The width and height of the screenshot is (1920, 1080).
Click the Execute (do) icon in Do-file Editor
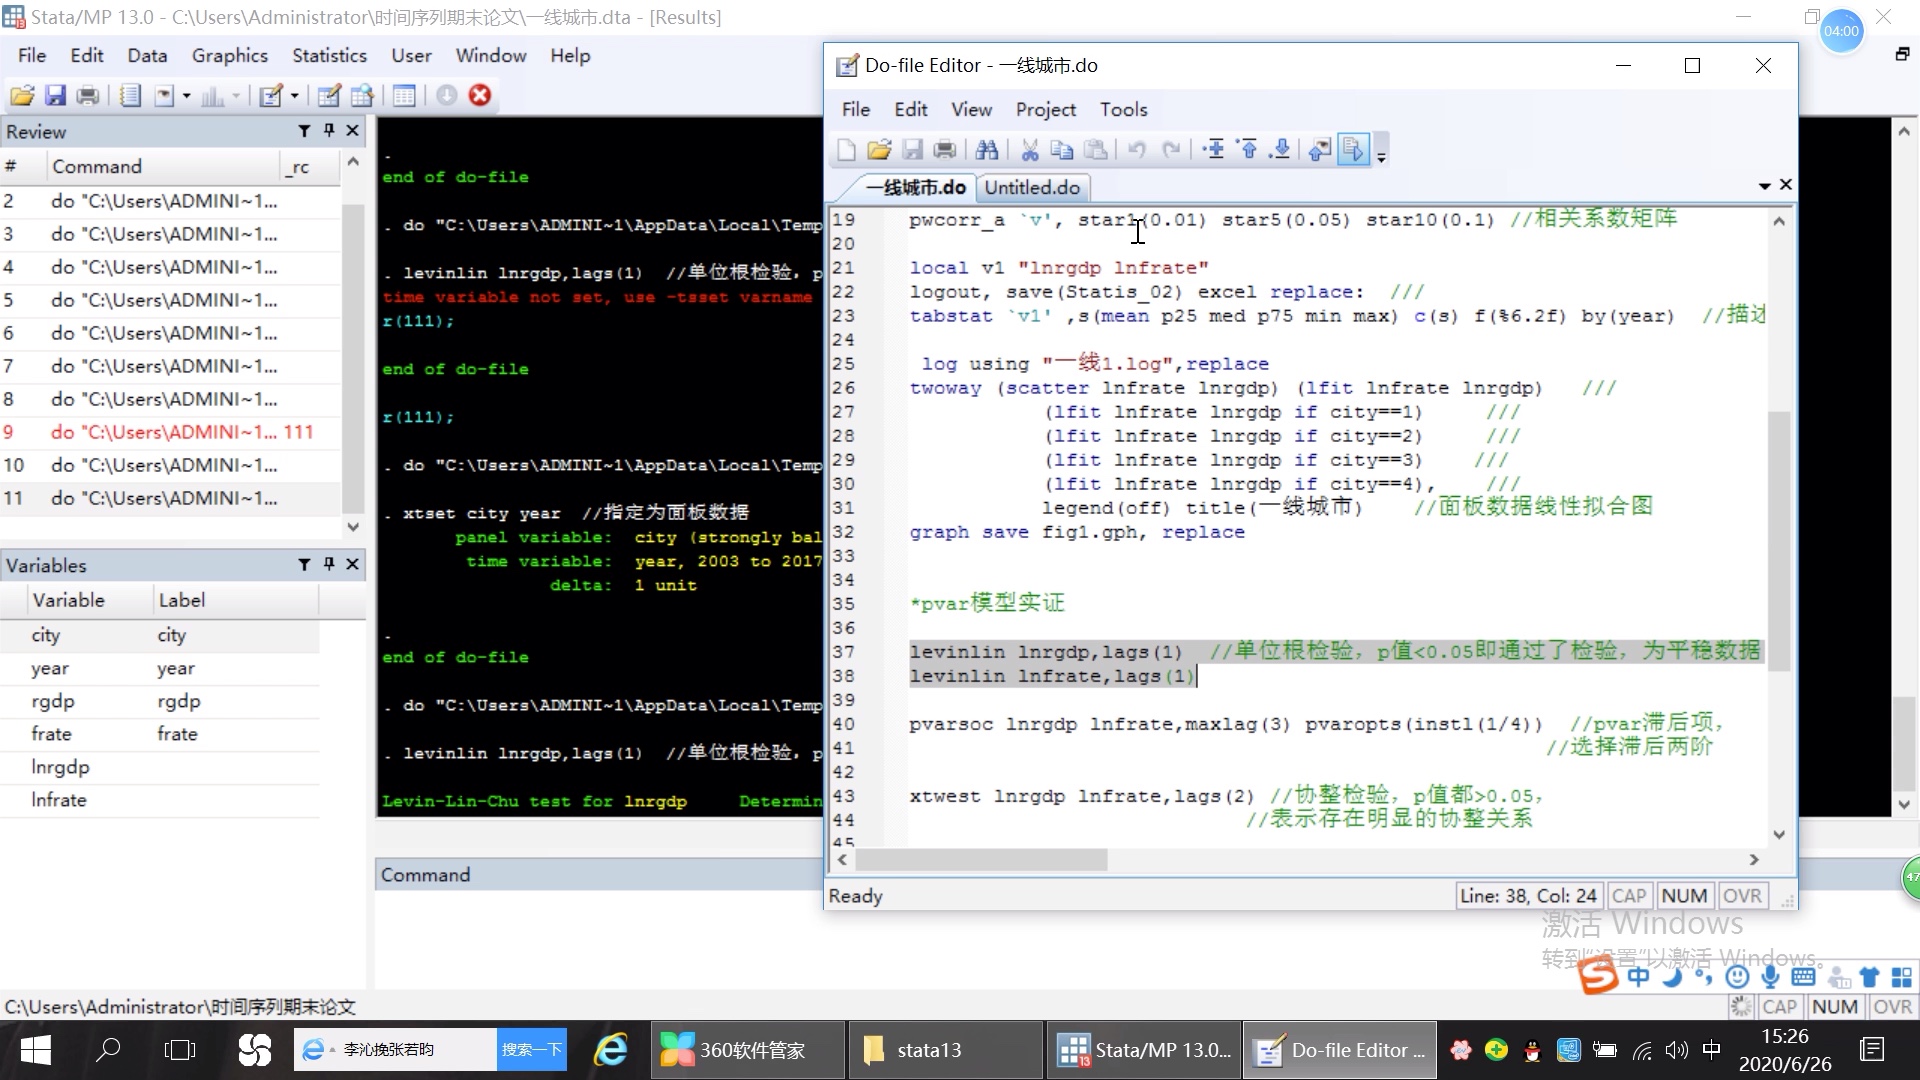[x=1352, y=150]
